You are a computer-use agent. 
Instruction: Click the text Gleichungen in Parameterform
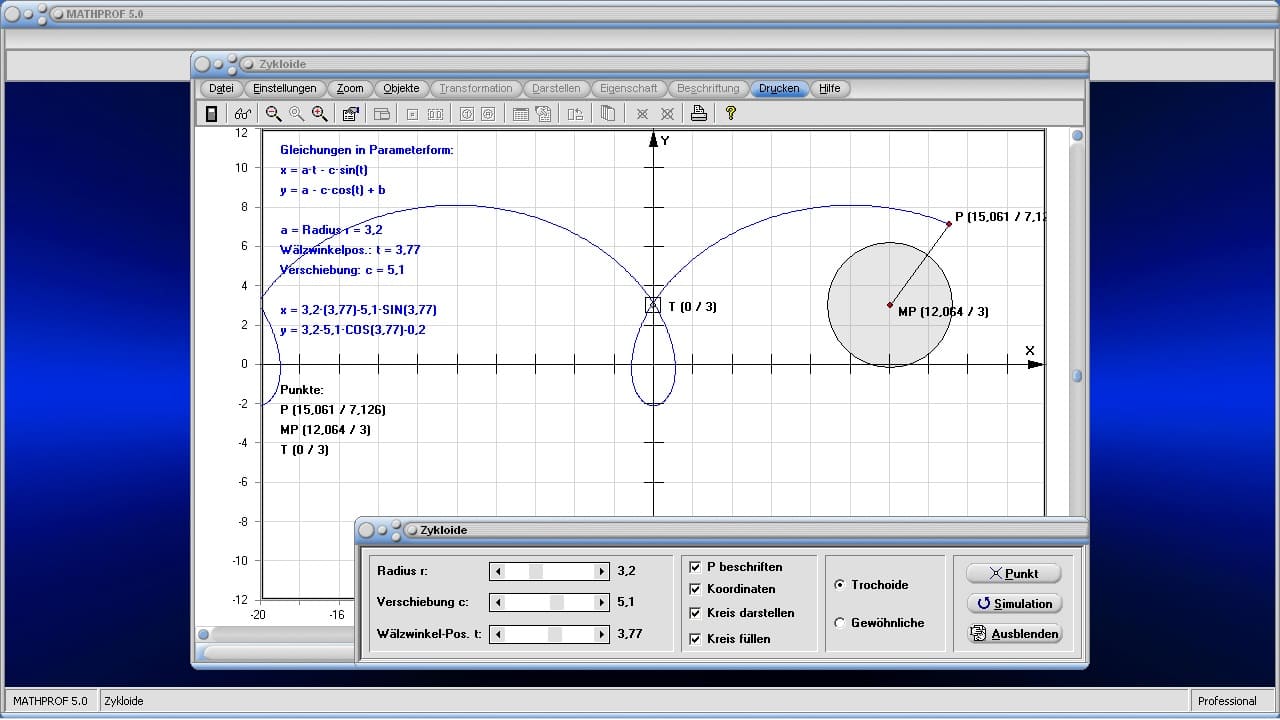click(x=367, y=150)
